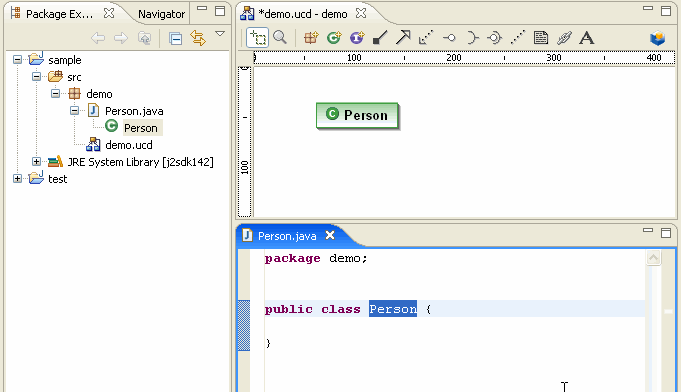
Task: Select the note tool
Action: [x=541, y=38]
